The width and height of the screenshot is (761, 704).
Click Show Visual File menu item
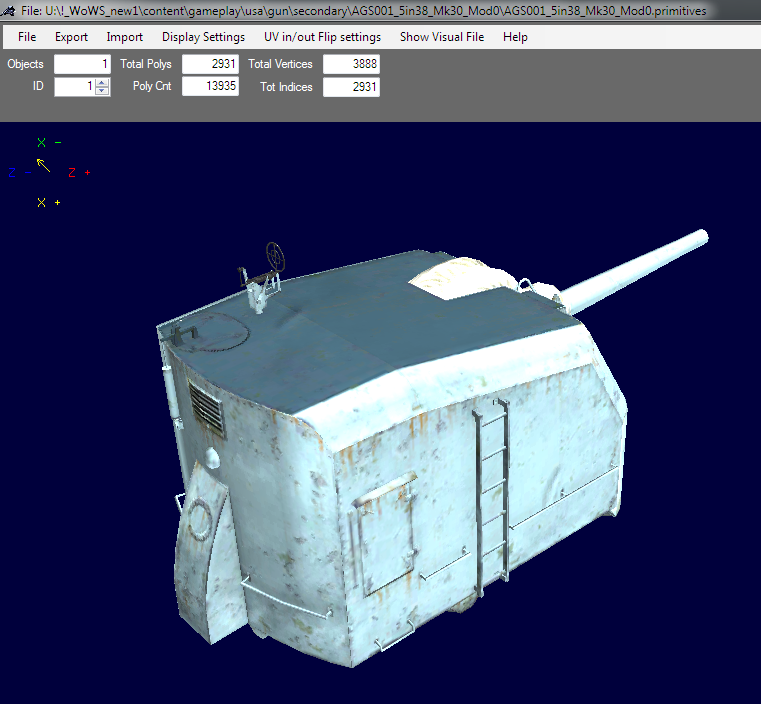coord(441,37)
